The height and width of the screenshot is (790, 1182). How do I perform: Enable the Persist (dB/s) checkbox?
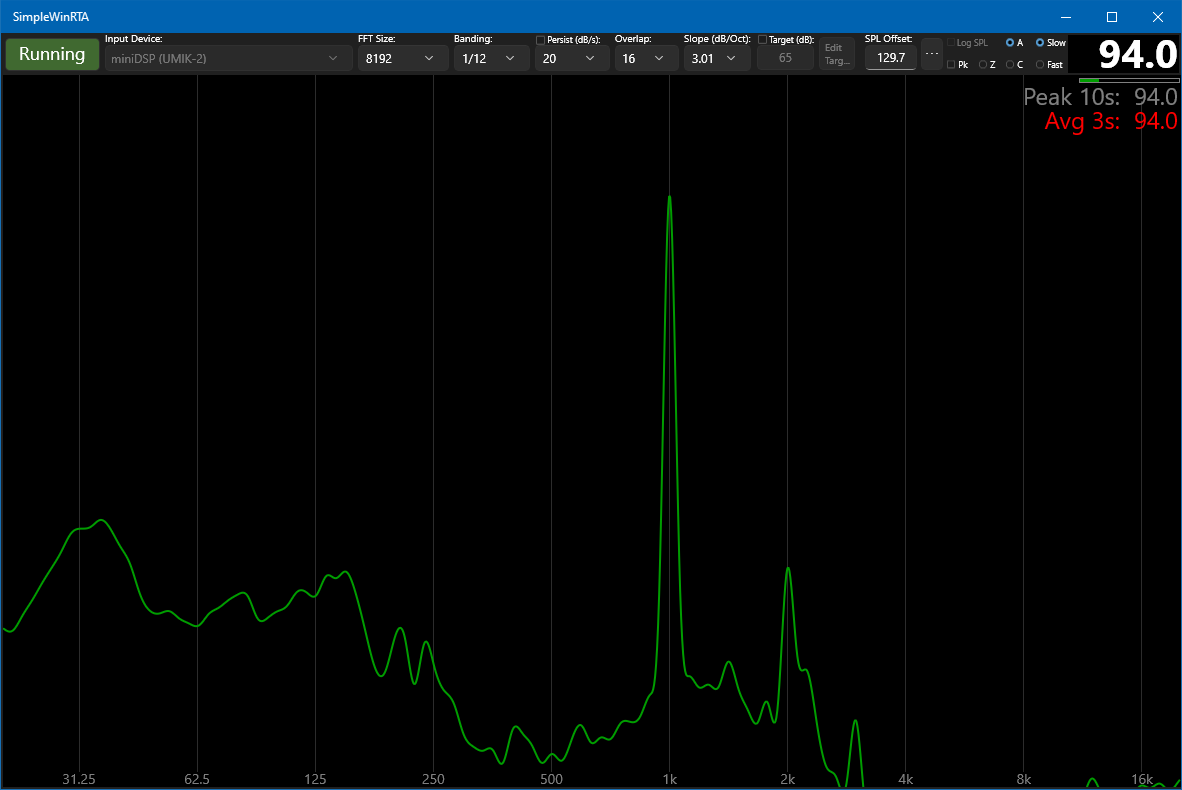pyautogui.click(x=540, y=40)
